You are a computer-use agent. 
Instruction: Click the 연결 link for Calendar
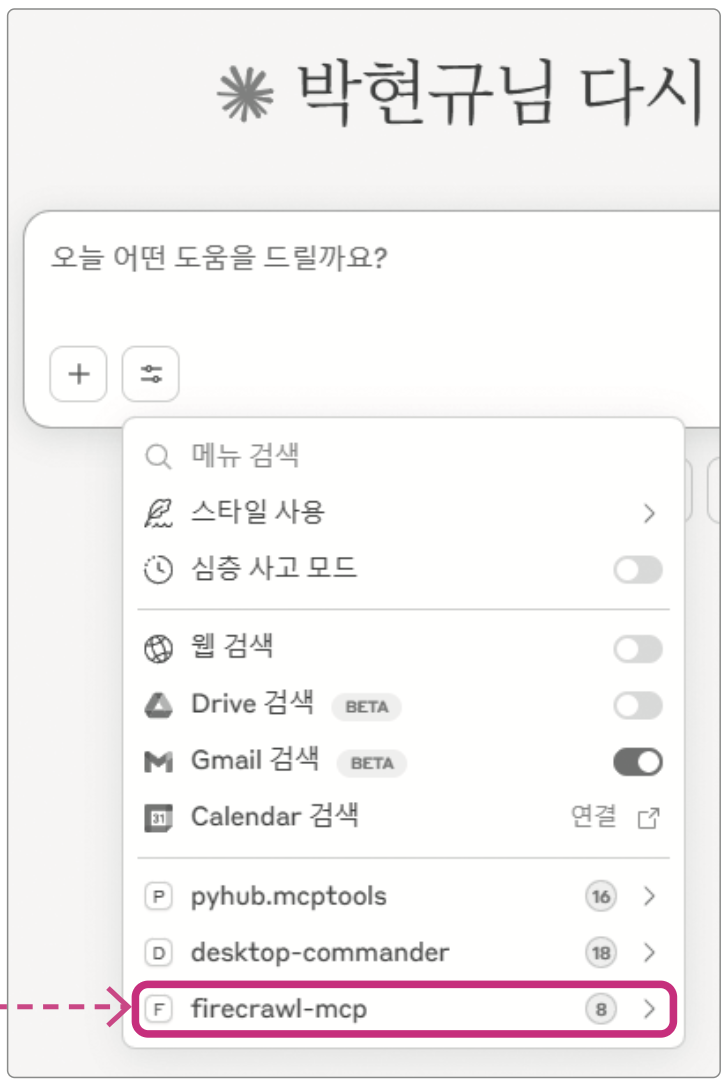tap(593, 817)
